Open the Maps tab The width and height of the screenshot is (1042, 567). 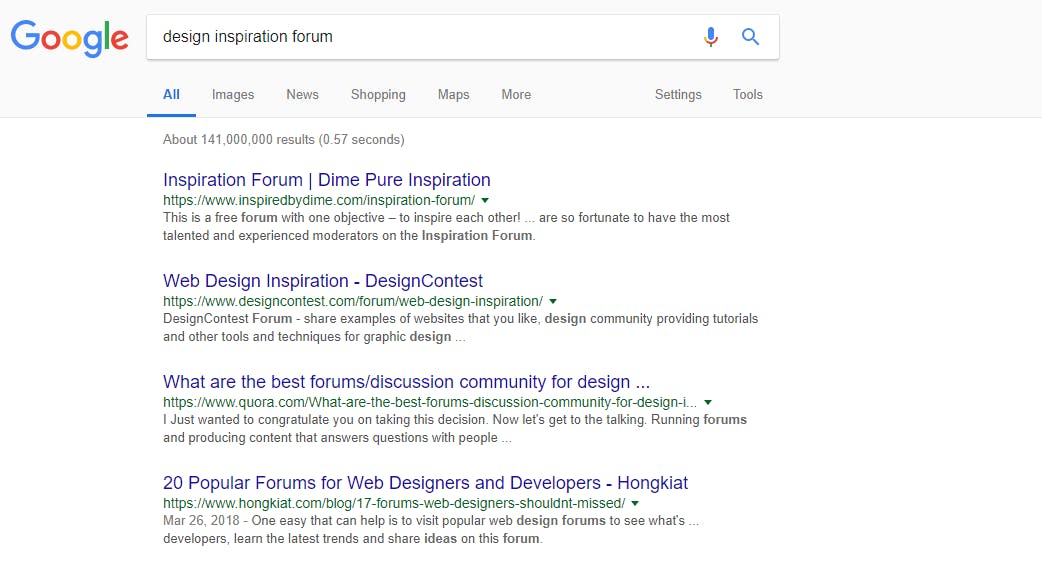tap(453, 94)
